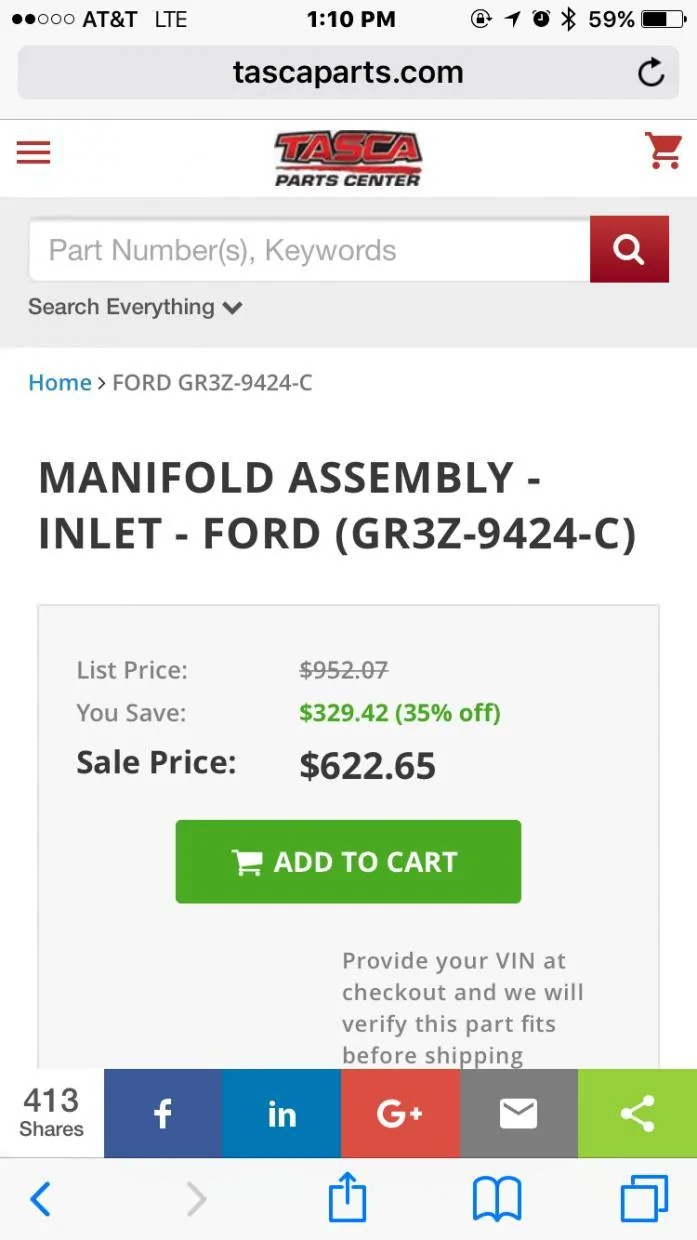Click the Part Number search field

pyautogui.click(x=309, y=250)
